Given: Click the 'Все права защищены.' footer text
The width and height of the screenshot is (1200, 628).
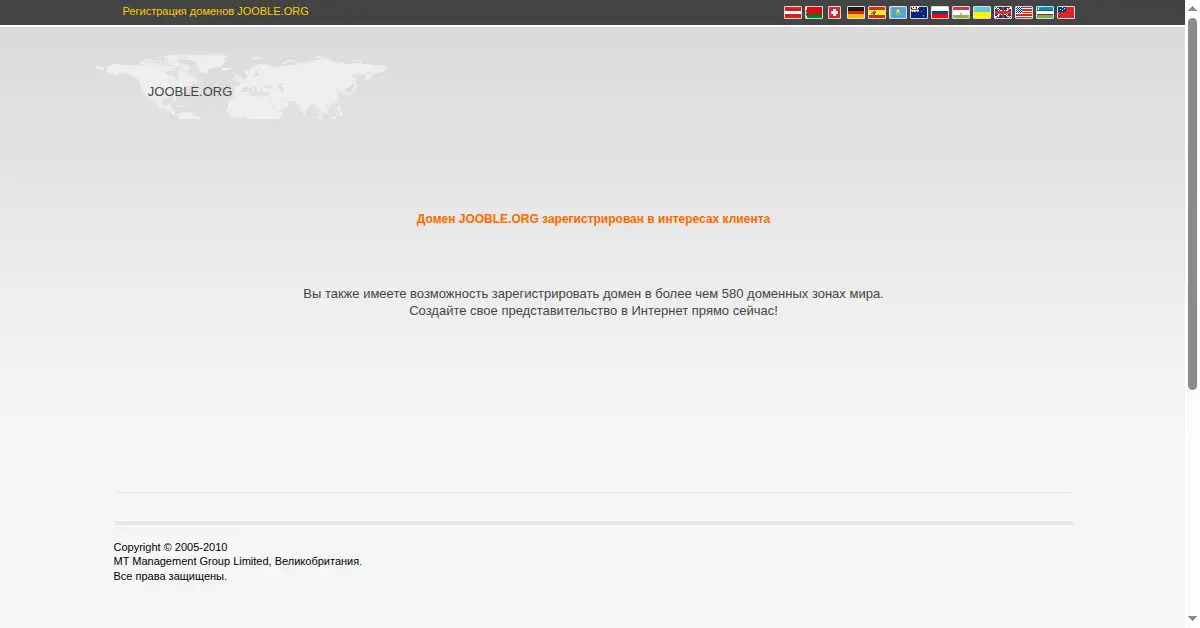Looking at the screenshot, I should pos(170,576).
